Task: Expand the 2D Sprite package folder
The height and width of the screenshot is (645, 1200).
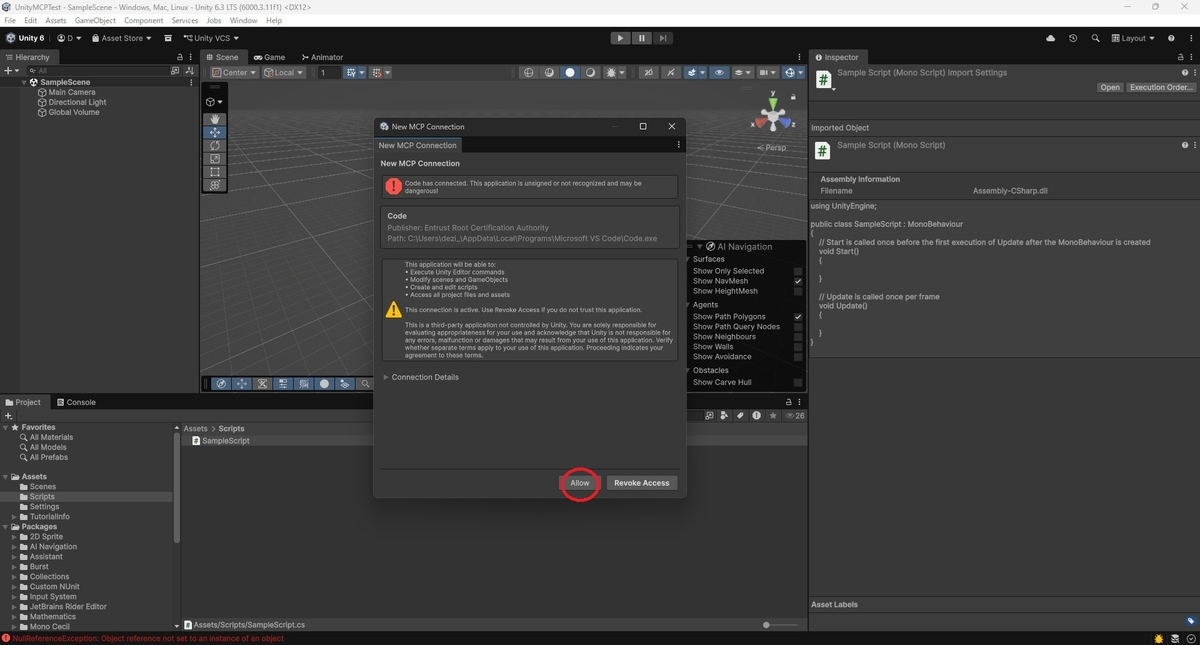Action: (x=14, y=537)
